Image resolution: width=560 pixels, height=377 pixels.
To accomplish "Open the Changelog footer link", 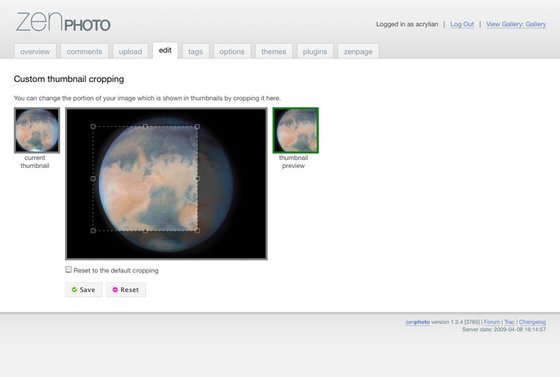I will pos(532,322).
